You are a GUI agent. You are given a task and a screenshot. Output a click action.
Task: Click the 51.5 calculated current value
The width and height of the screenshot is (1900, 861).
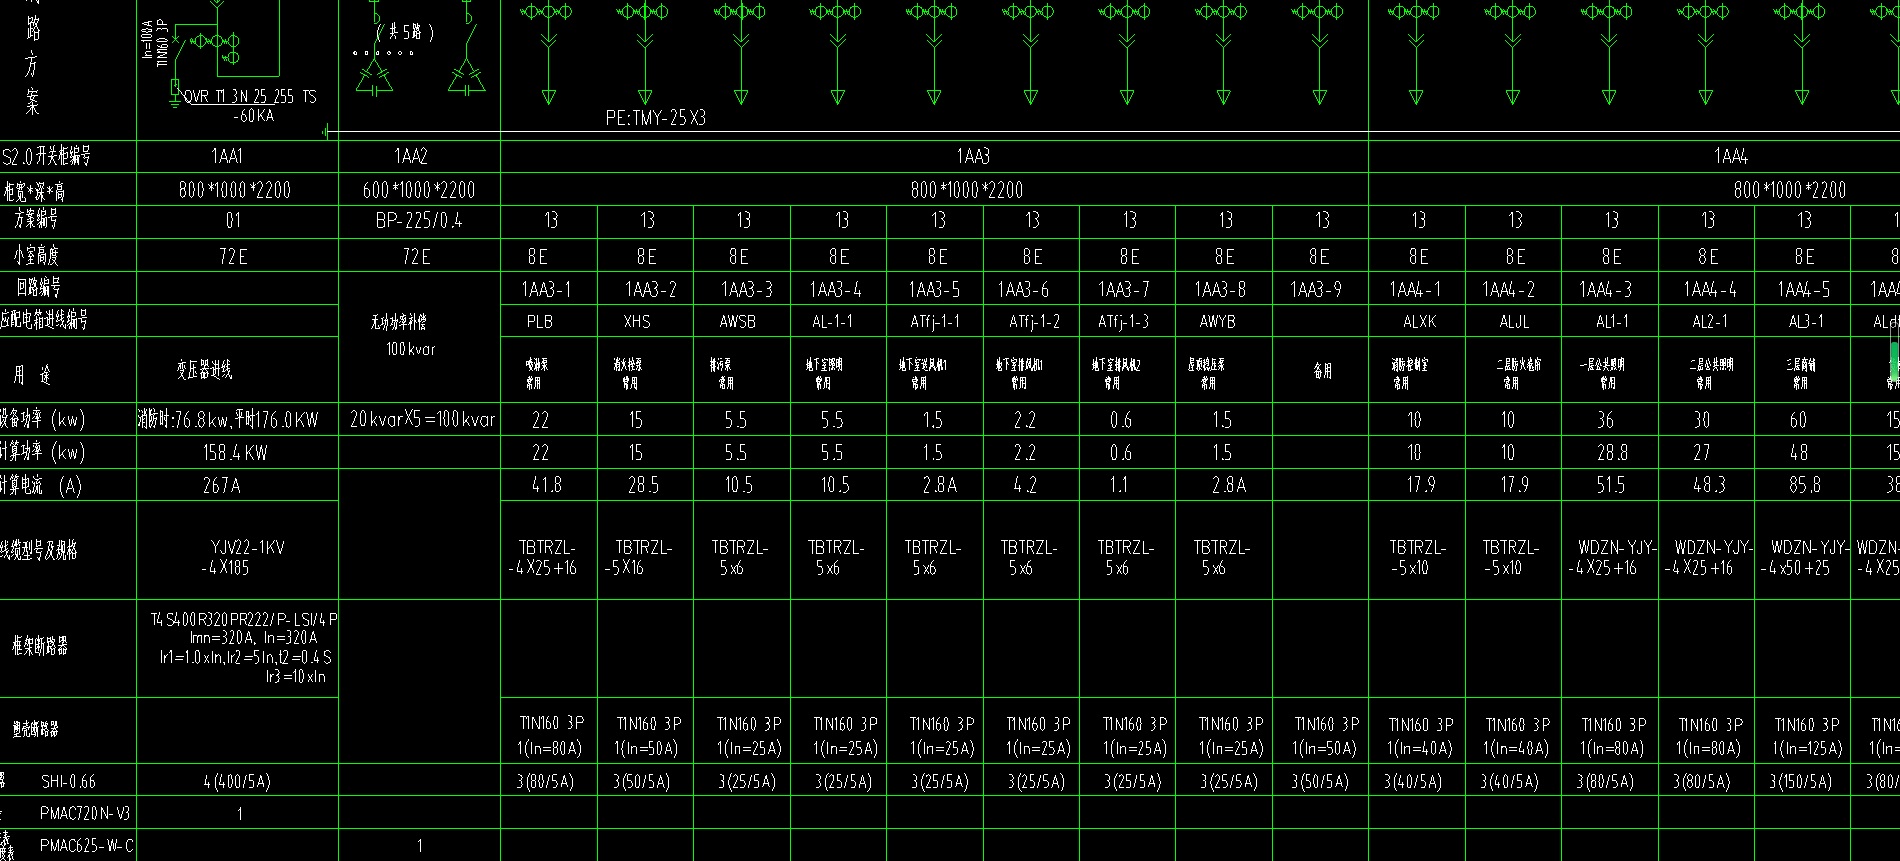(1610, 485)
